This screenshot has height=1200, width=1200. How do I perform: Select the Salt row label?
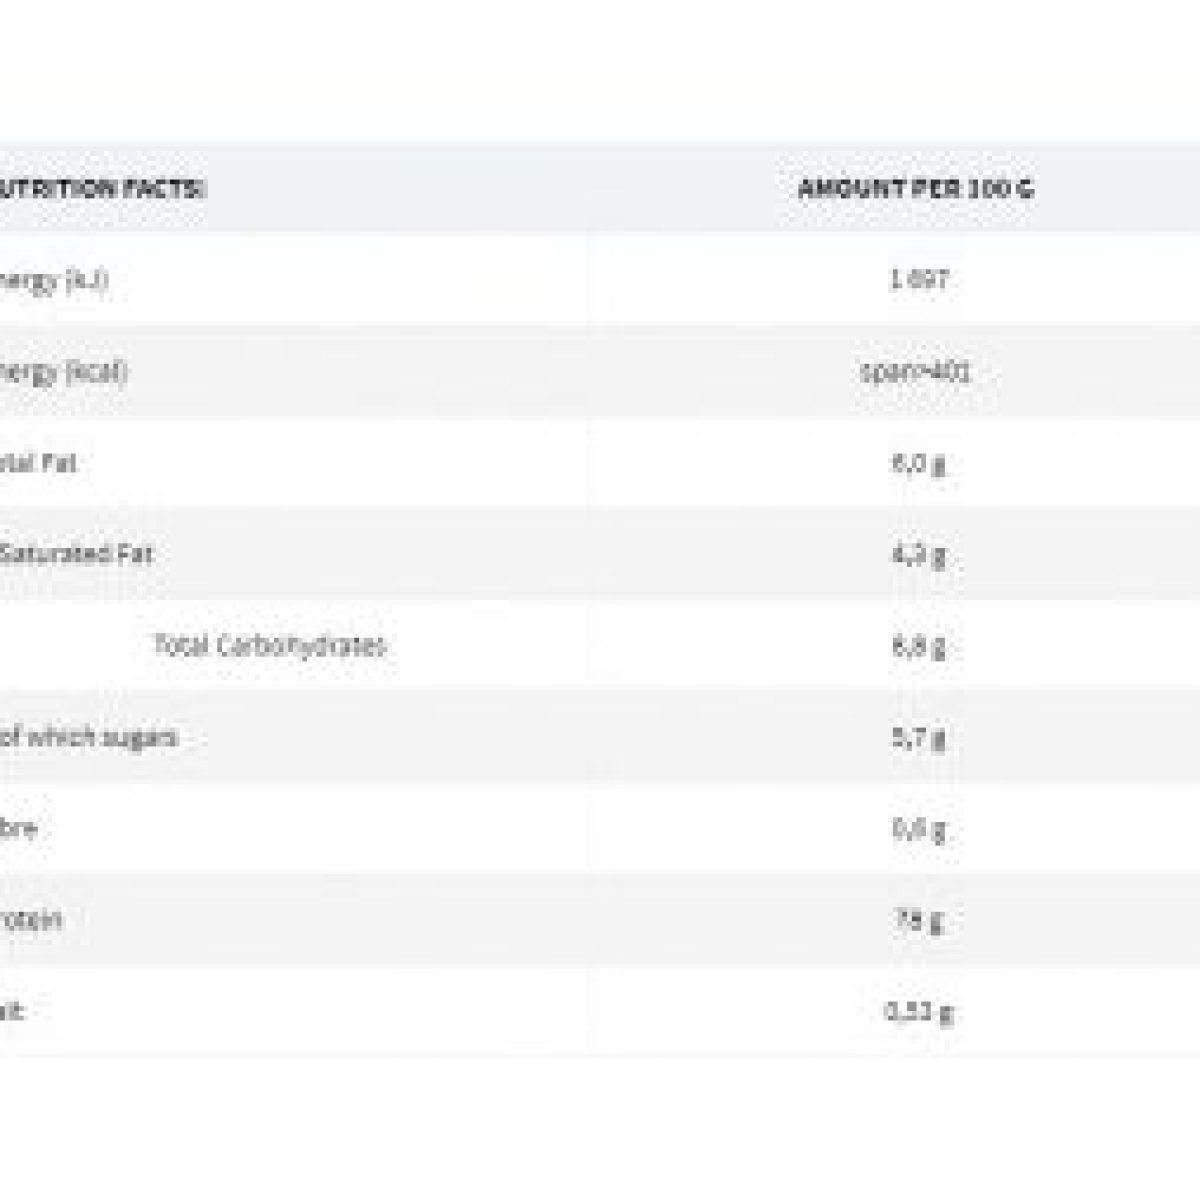(x=12, y=1011)
